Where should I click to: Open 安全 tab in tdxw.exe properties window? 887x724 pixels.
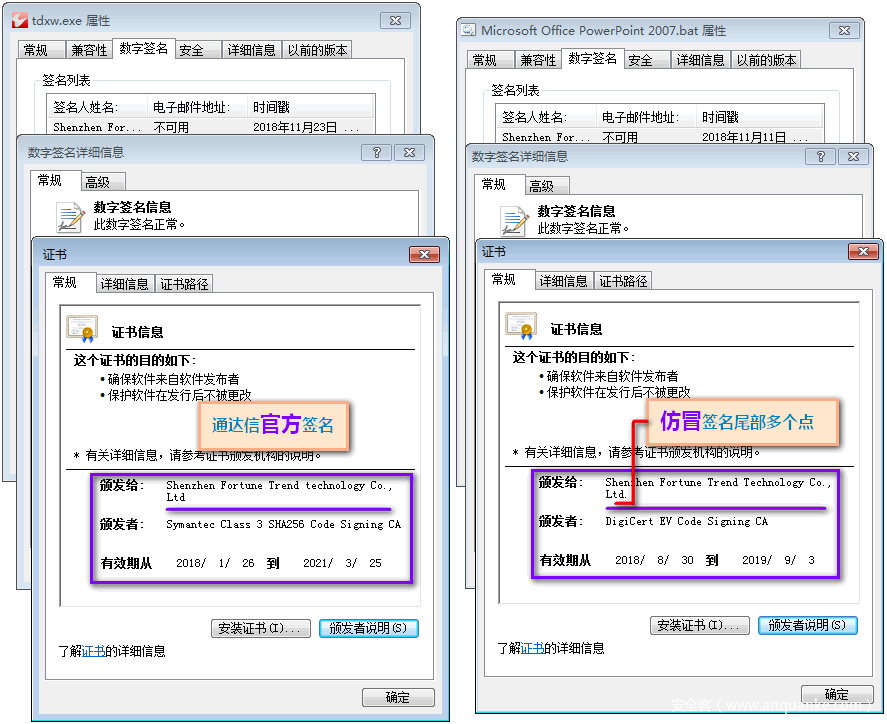pyautogui.click(x=198, y=50)
